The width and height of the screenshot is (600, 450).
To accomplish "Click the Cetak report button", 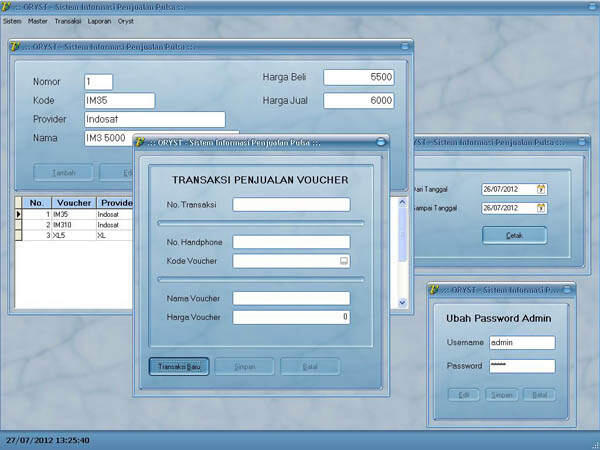I will click(514, 235).
